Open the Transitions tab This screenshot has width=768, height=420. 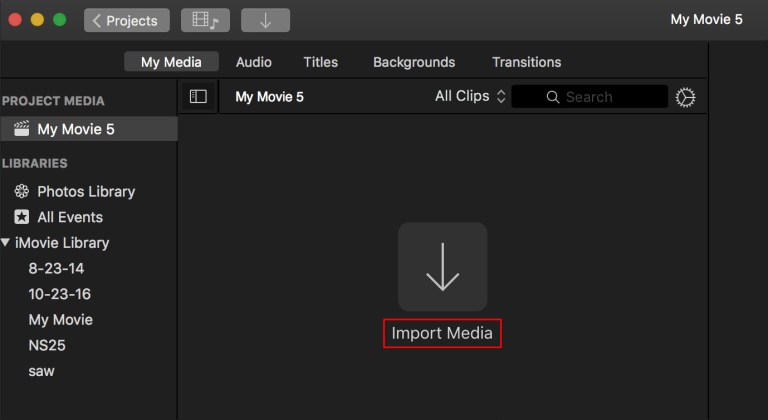click(x=527, y=62)
